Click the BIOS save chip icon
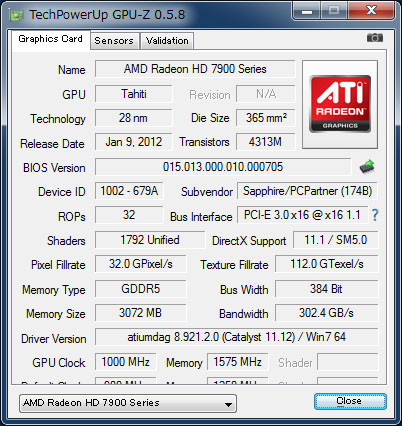The image size is (402, 426). click(x=367, y=166)
